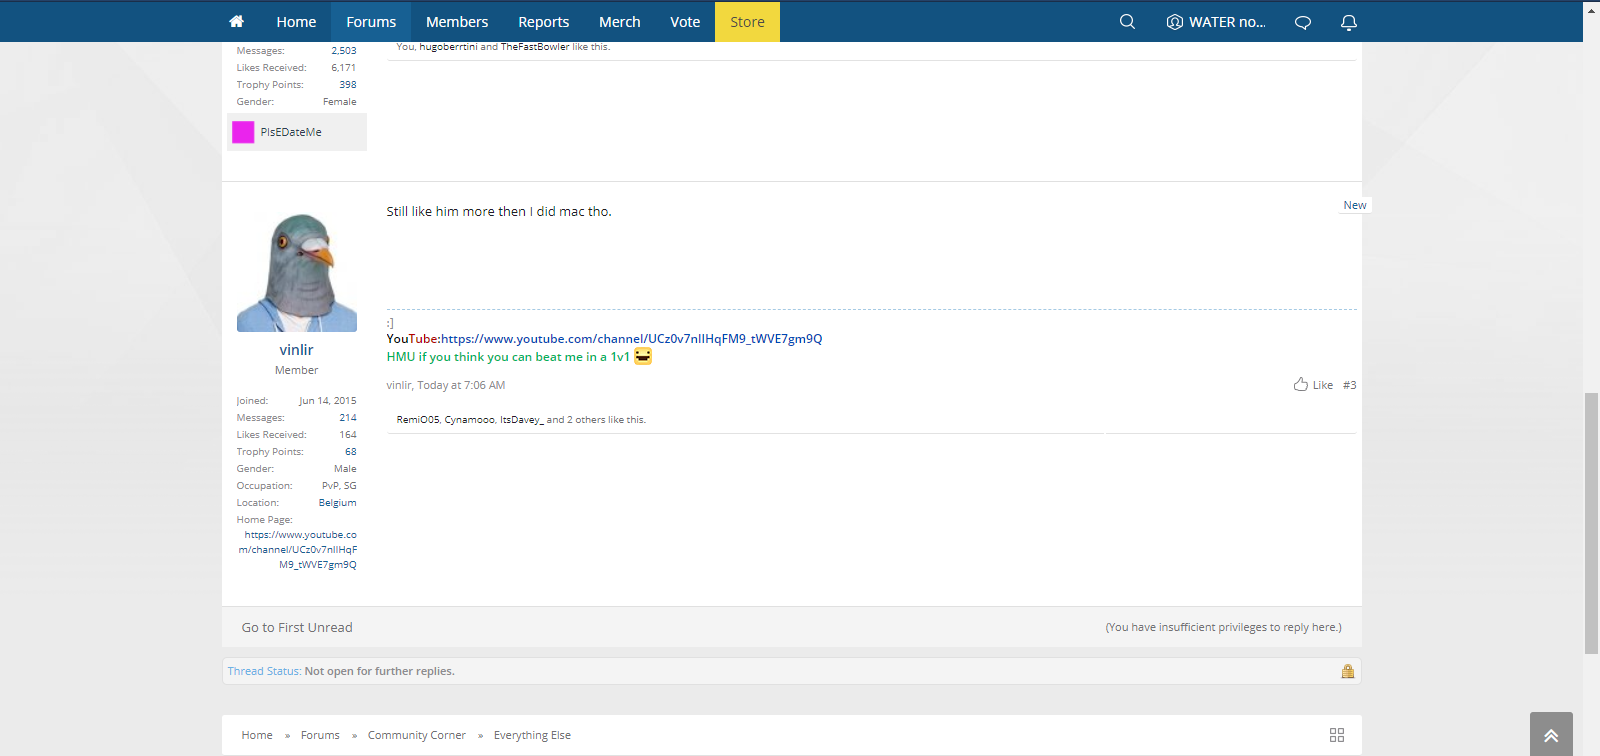
Task: Click the thumbs-up Like icon on vinlir's post
Action: pyautogui.click(x=1300, y=384)
